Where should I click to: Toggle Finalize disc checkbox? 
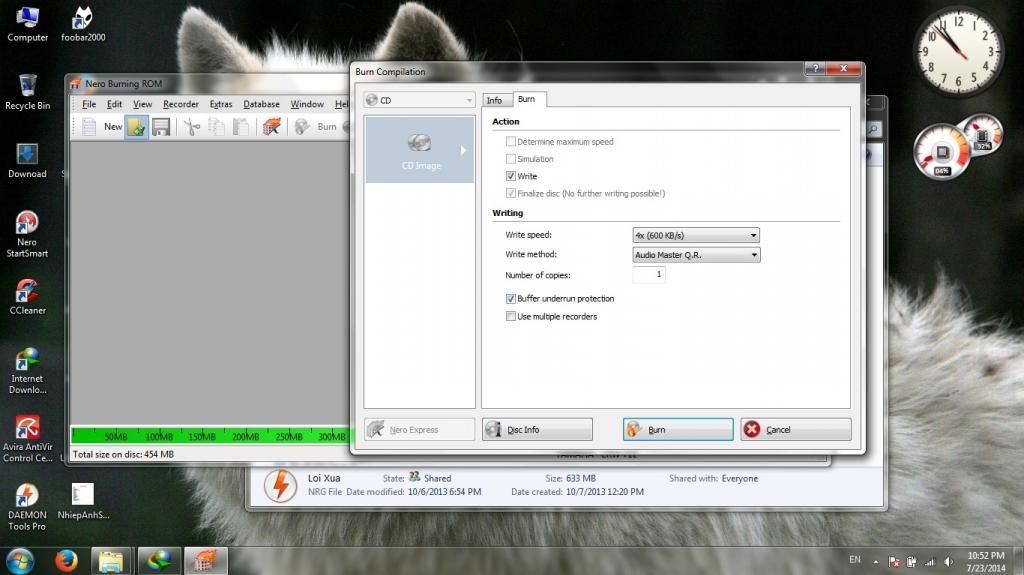[x=511, y=193]
